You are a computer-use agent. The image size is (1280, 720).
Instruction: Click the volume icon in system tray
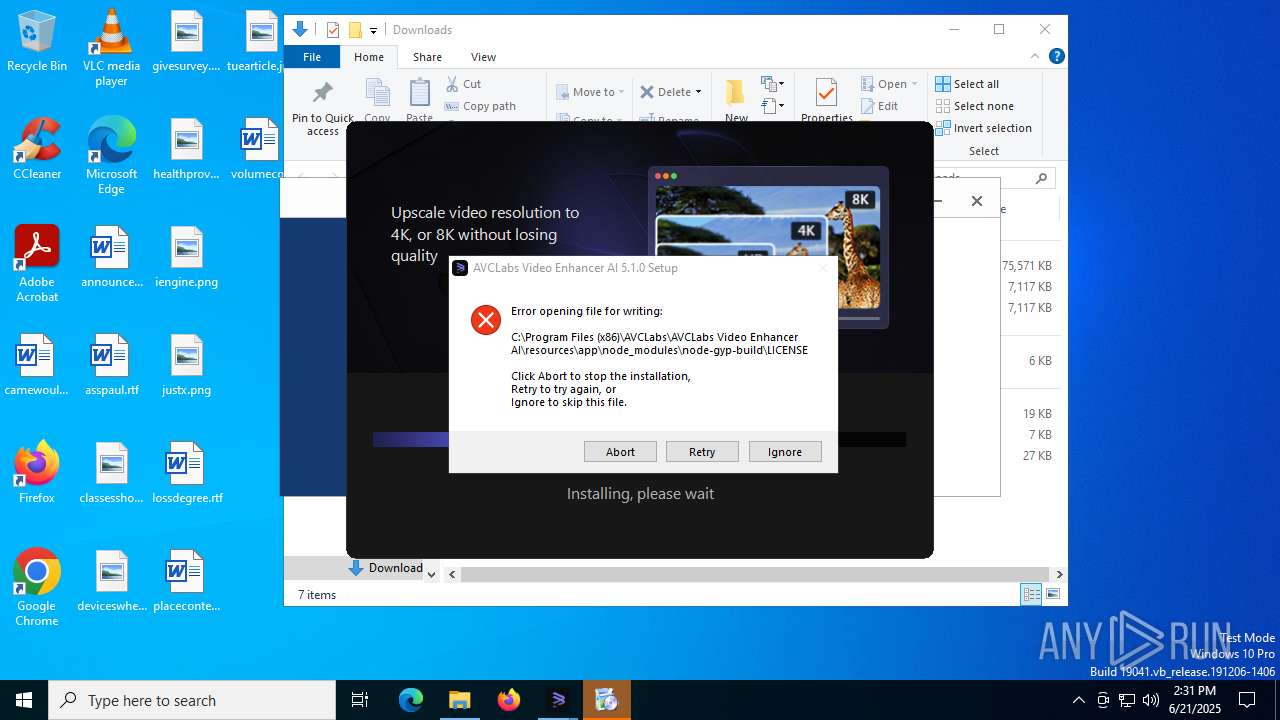pos(1151,700)
